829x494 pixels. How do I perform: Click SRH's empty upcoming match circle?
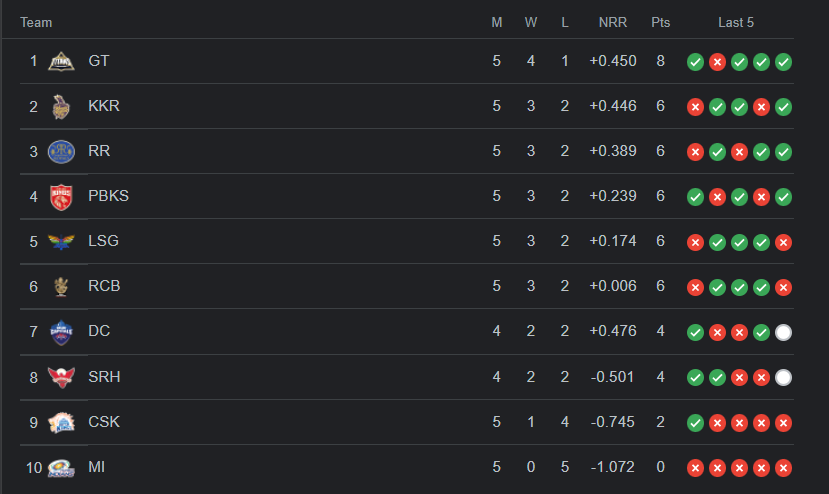point(783,378)
